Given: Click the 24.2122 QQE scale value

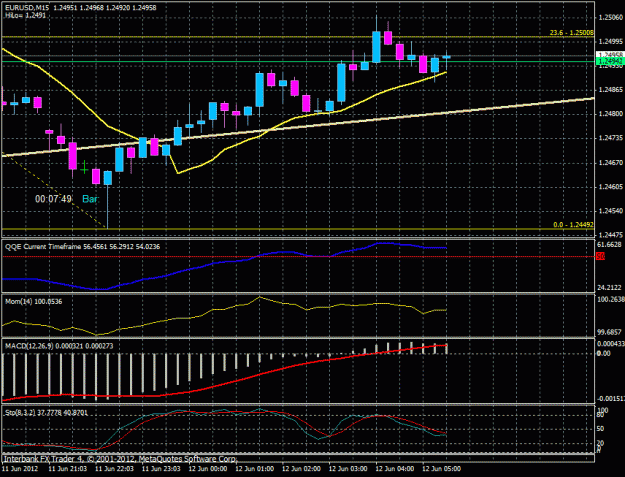Looking at the screenshot, I should [x=610, y=287].
